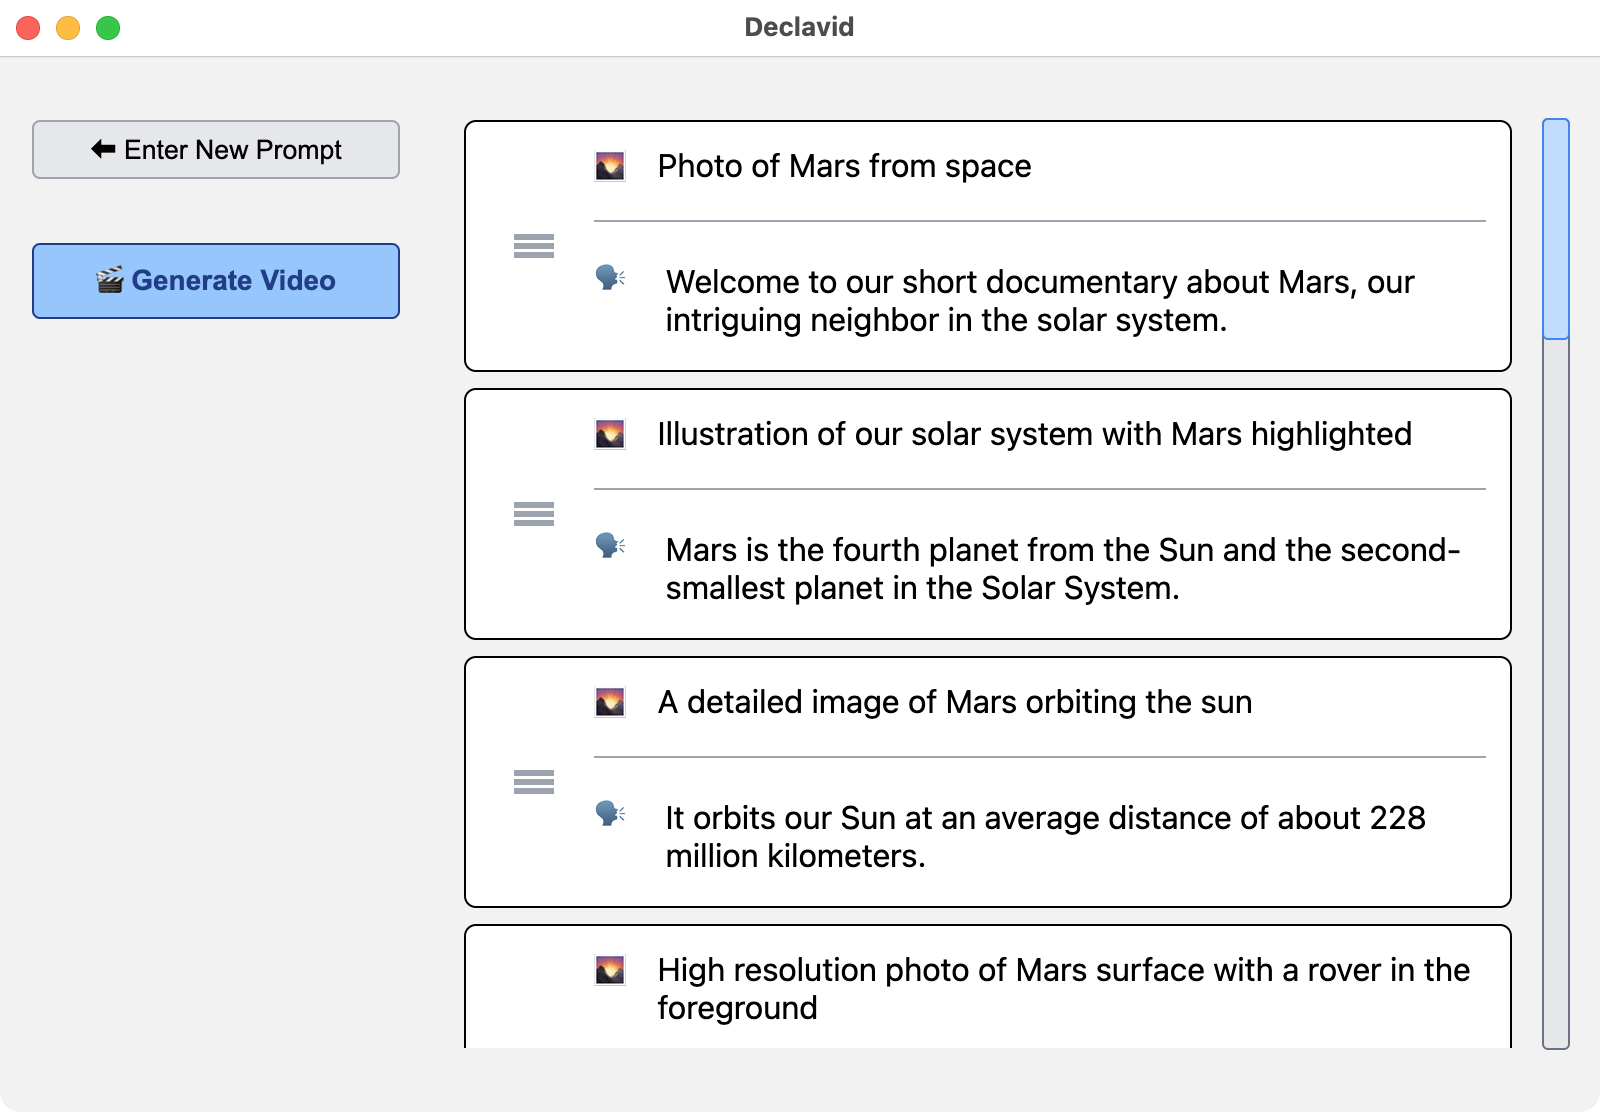
Task: Edit narration It orbits our Sun at an average distance
Action: pos(1046,837)
